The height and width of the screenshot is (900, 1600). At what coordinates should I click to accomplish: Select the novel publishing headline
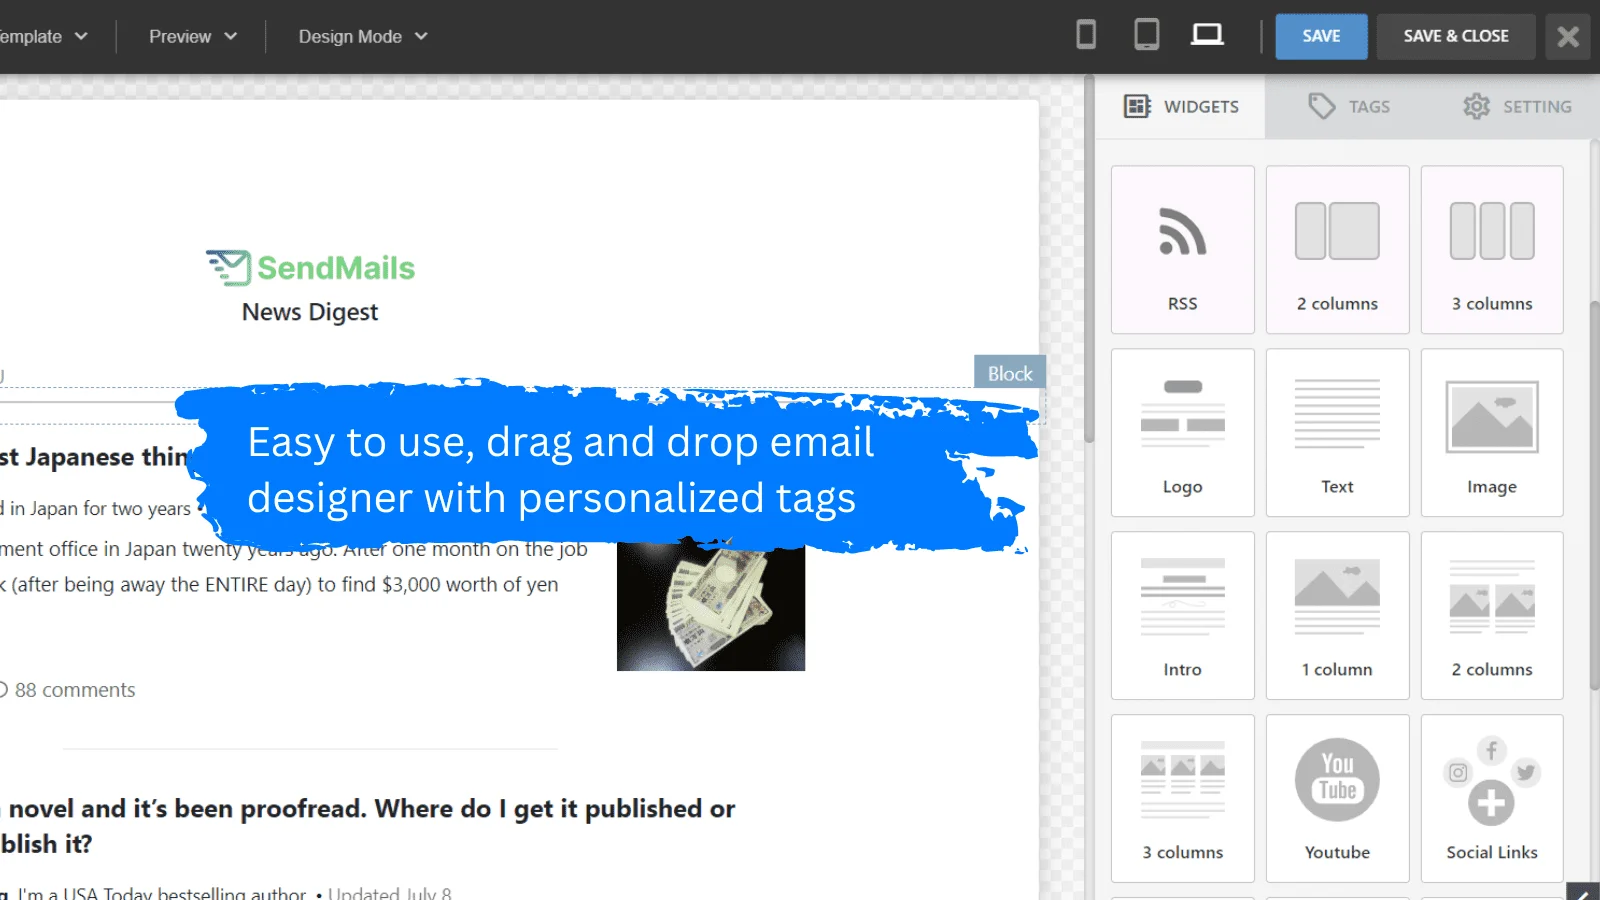[x=368, y=826]
